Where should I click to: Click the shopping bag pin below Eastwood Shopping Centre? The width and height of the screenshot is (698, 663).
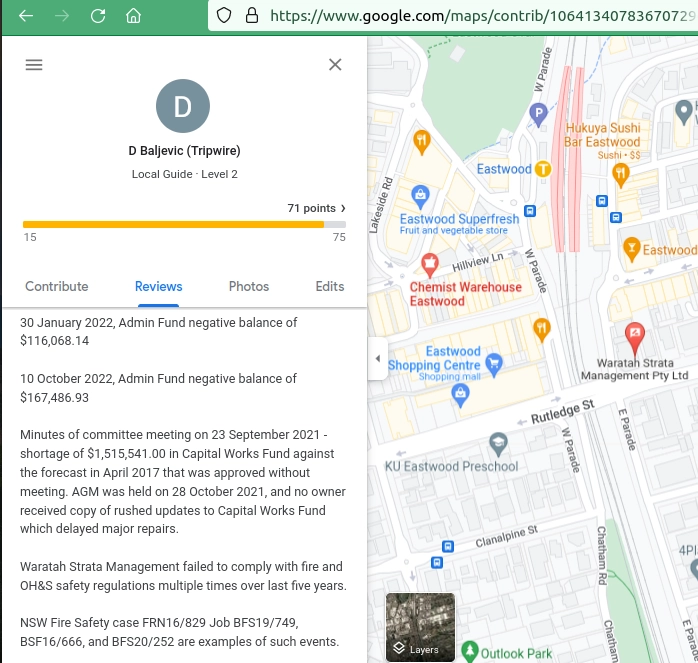coord(460,395)
